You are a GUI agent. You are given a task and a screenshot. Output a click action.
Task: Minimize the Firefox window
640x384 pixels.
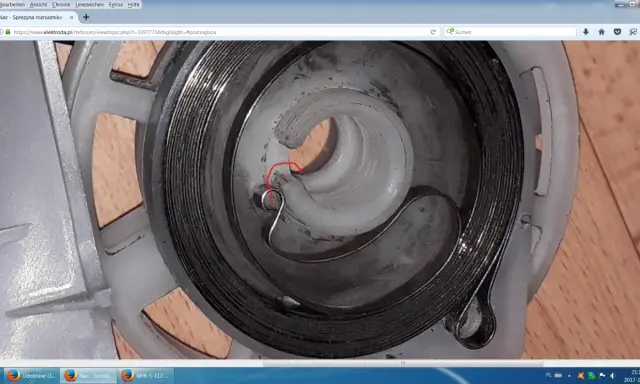click(621, 4)
